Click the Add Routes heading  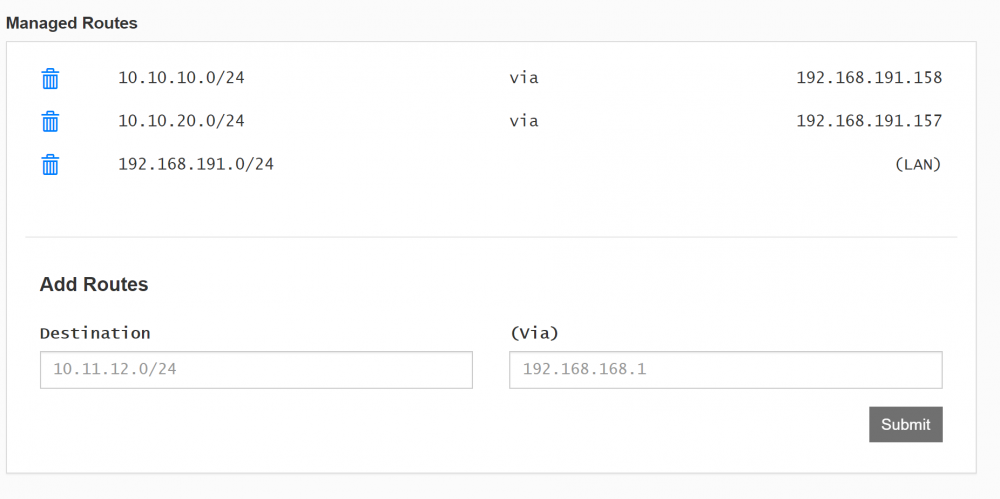pos(94,285)
